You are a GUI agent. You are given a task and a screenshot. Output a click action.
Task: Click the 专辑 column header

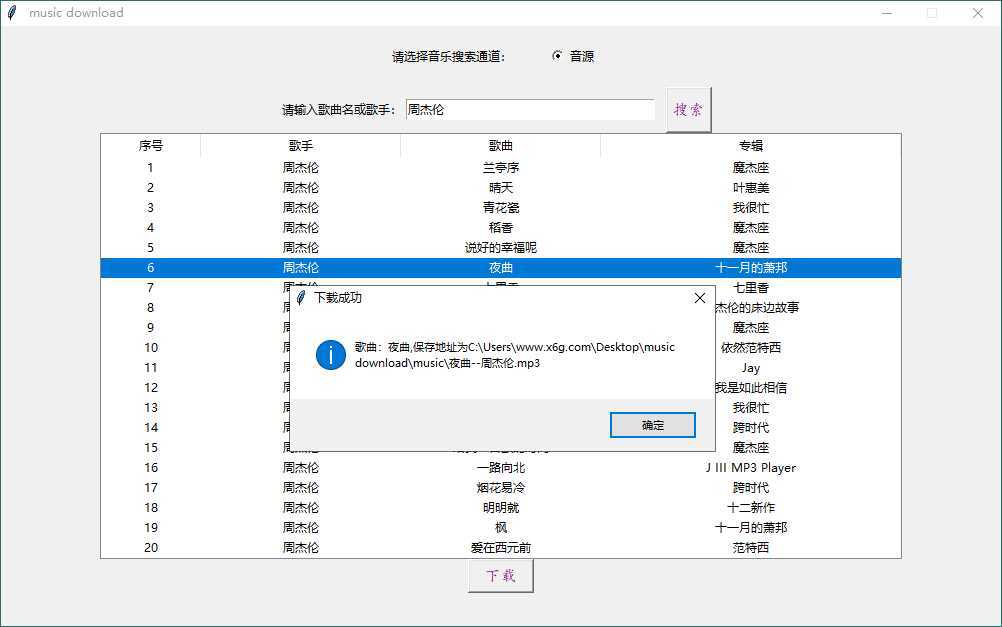coord(750,145)
